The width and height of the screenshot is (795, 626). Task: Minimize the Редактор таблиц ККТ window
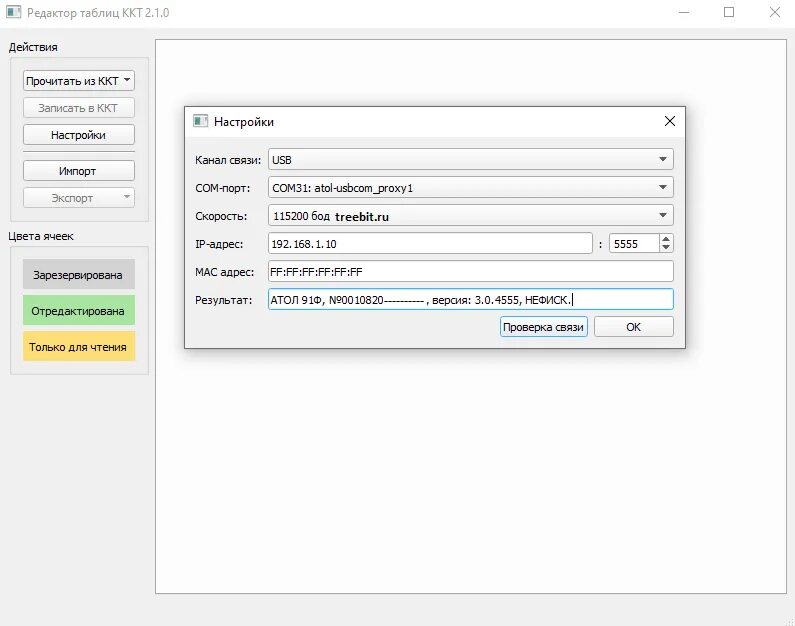tap(684, 12)
